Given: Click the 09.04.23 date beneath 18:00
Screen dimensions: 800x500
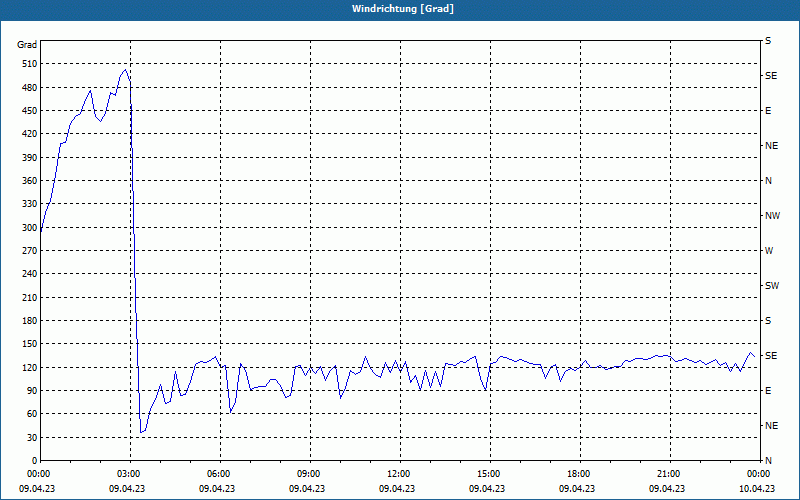Looking at the screenshot, I should coord(577,489).
